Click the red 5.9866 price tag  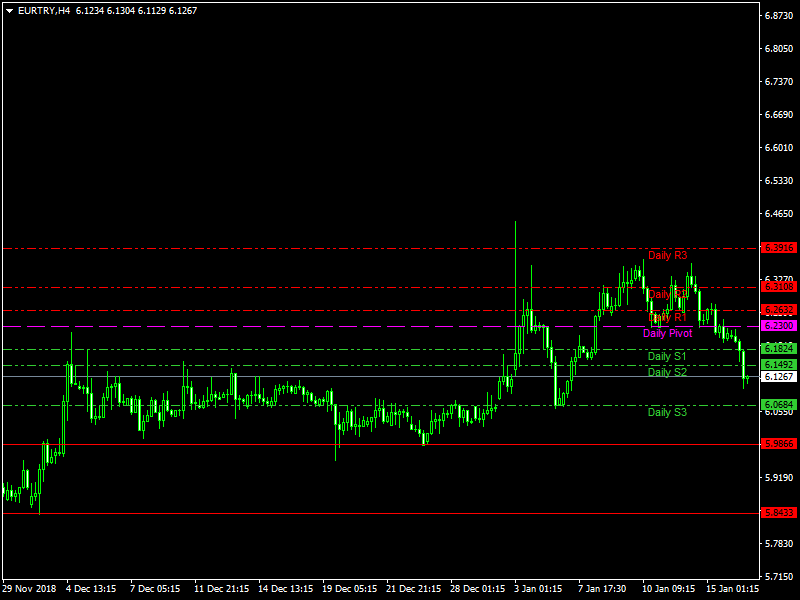779,444
